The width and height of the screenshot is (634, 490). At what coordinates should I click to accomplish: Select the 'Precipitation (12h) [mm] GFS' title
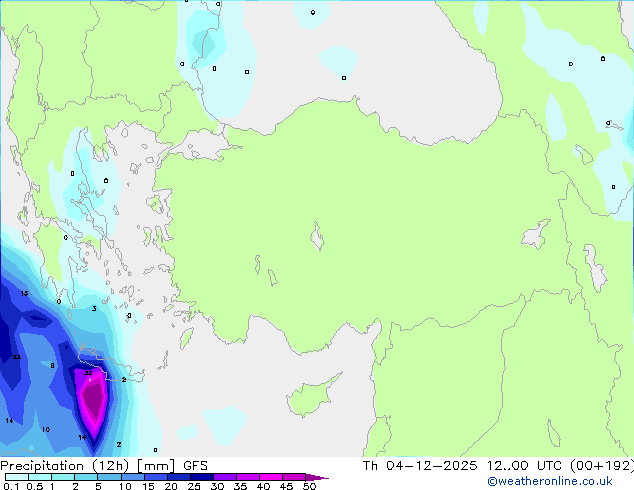click(104, 466)
